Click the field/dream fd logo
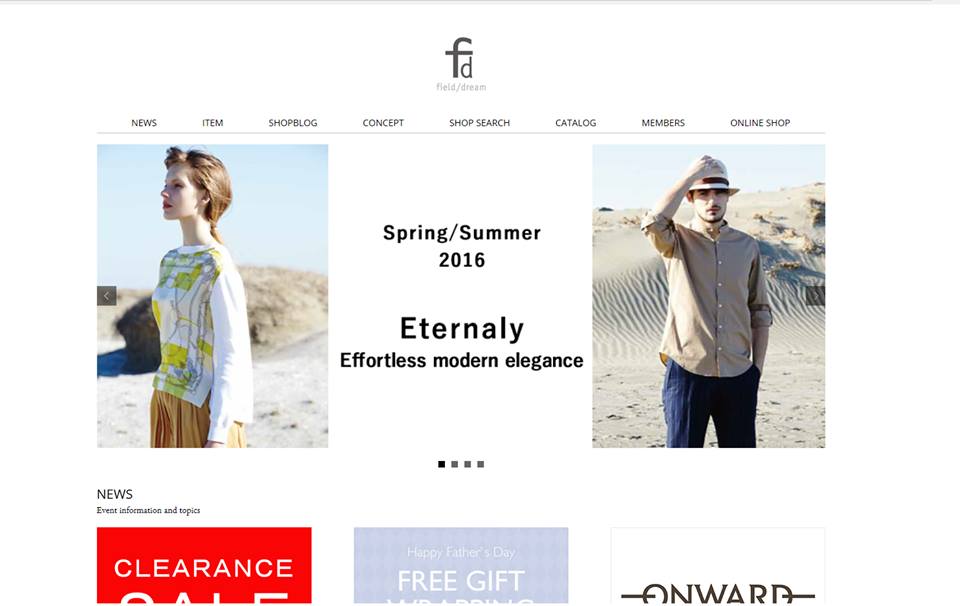The height and width of the screenshot is (606, 960). coord(461,64)
